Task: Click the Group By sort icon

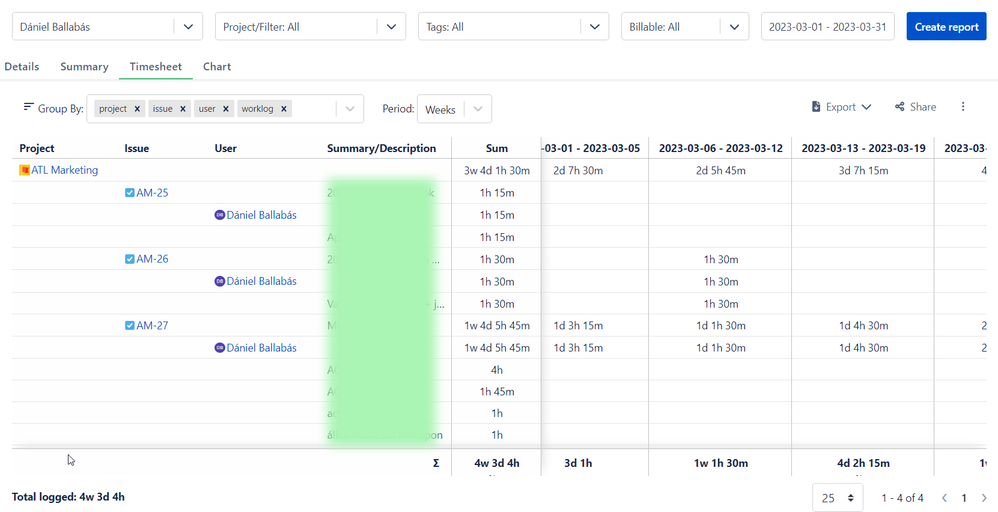Action: pos(28,107)
